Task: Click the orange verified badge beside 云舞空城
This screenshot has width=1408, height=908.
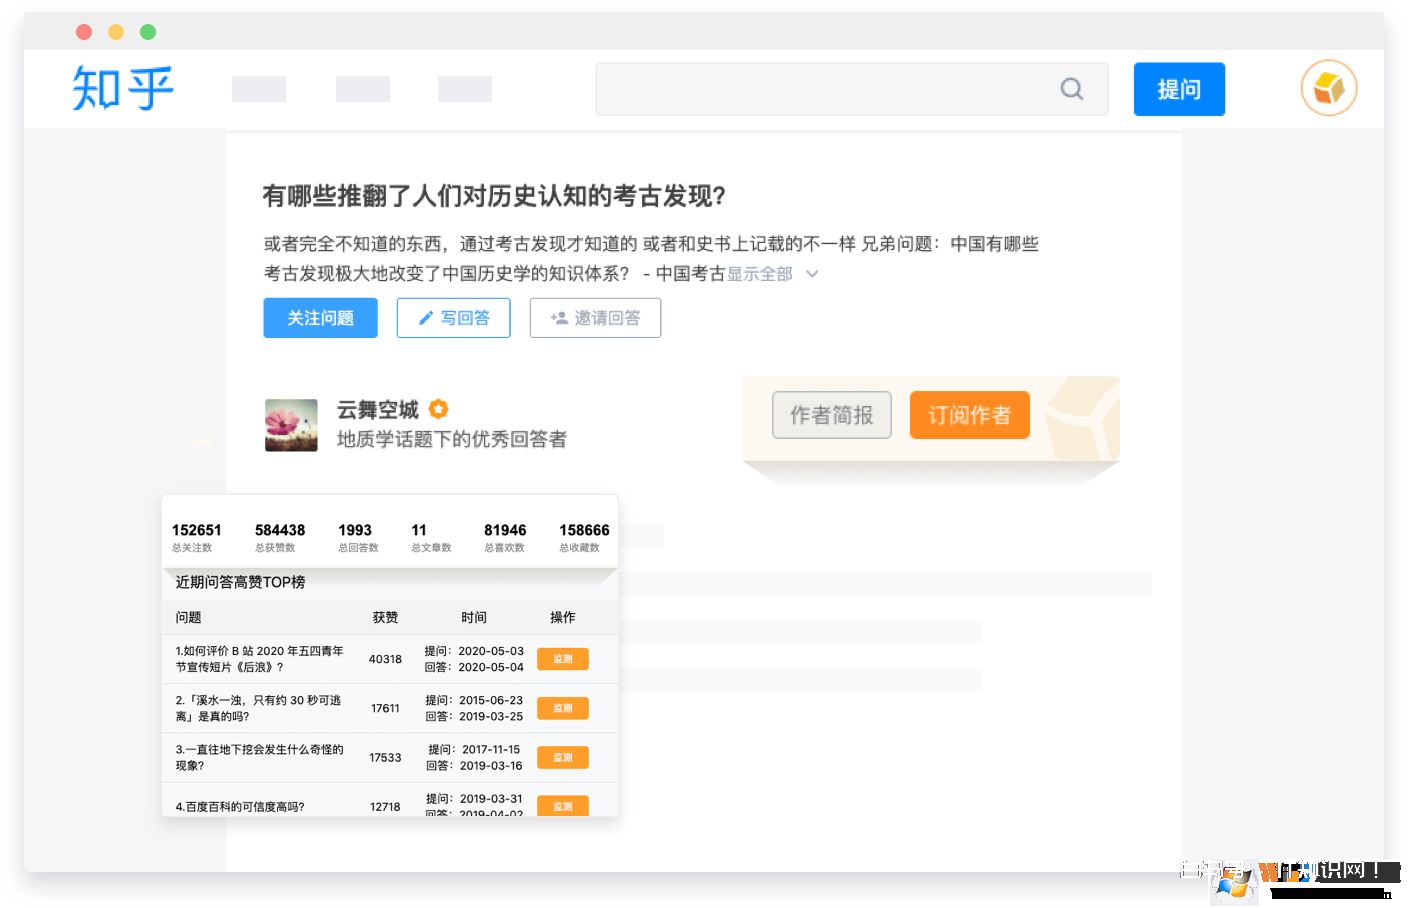Action: [438, 409]
